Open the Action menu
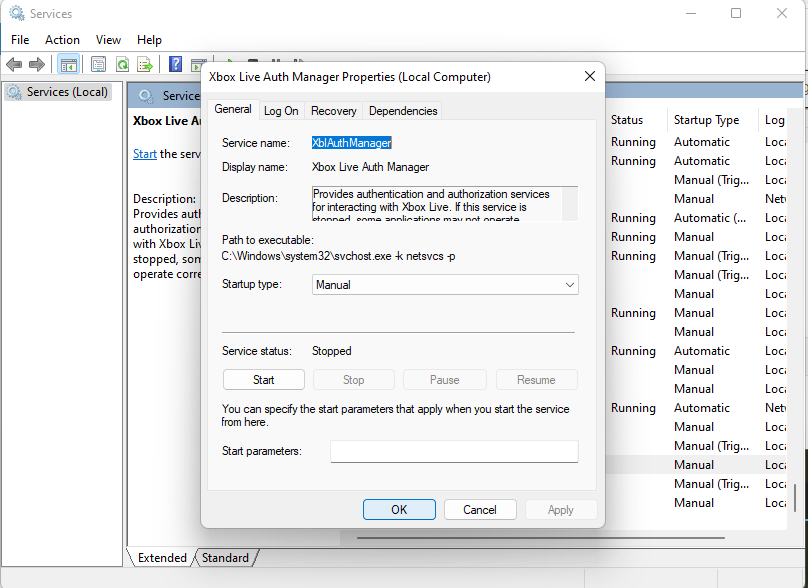Image resolution: width=808 pixels, height=588 pixels. [x=62, y=40]
